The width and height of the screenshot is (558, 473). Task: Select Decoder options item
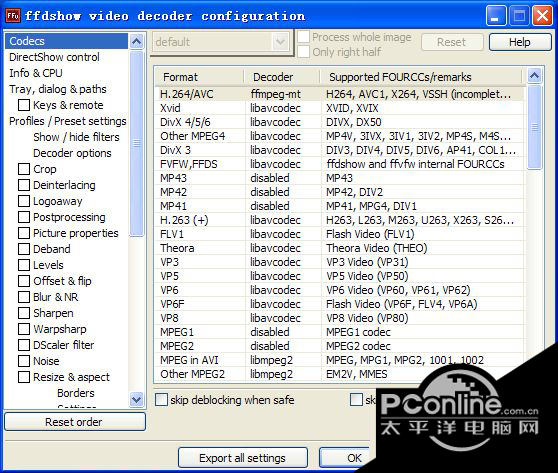tap(72, 153)
